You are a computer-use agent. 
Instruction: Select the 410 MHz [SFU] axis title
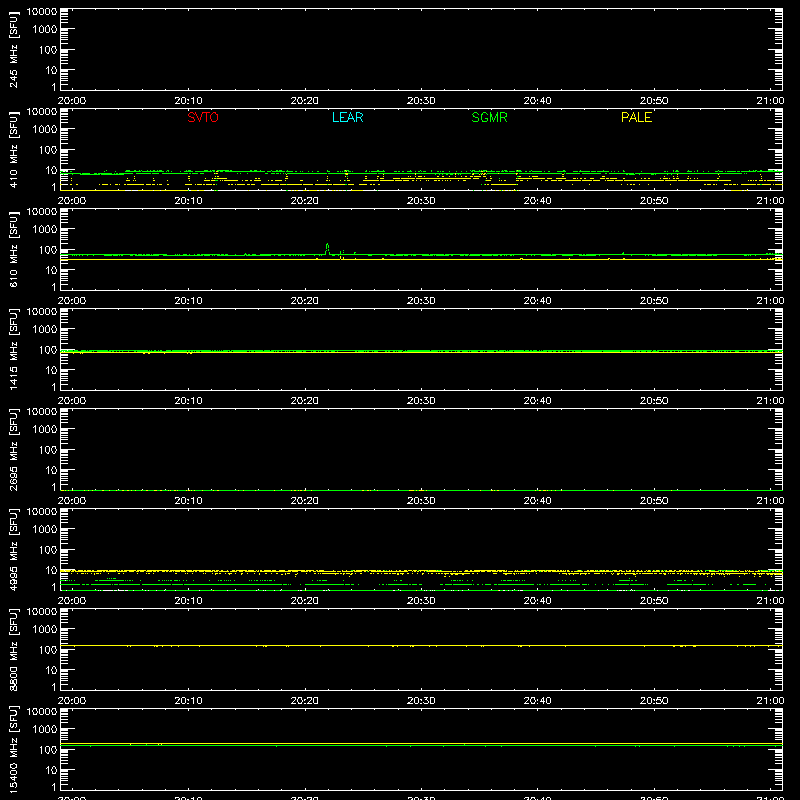(14, 149)
